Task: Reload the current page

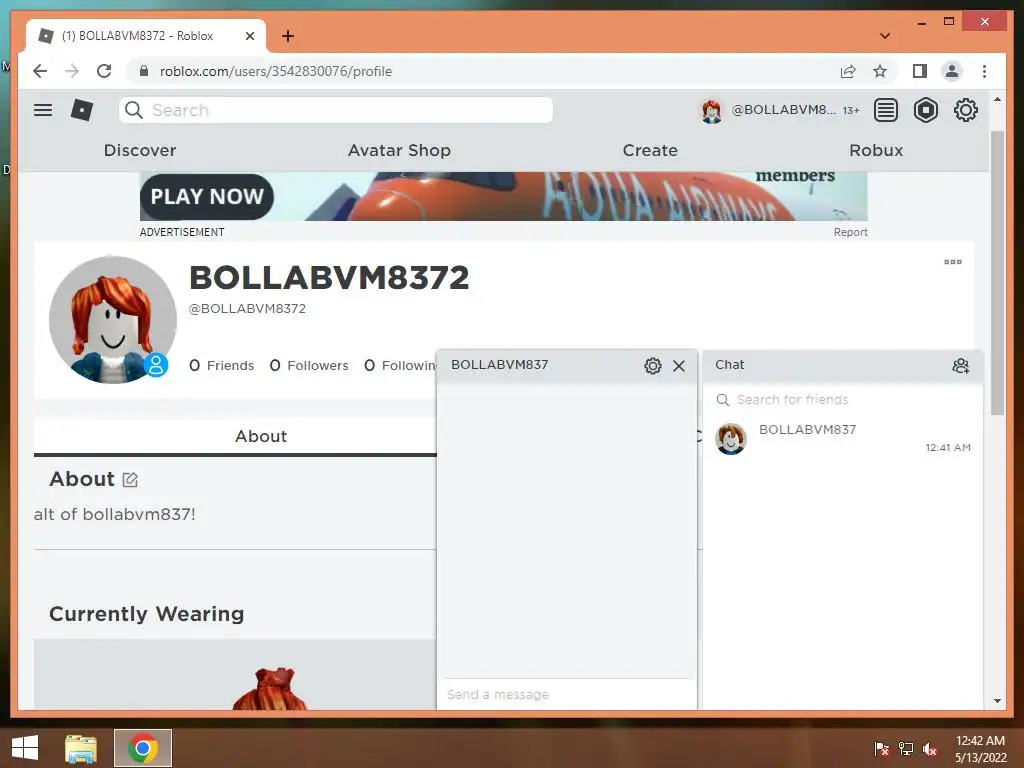Action: 104,71
